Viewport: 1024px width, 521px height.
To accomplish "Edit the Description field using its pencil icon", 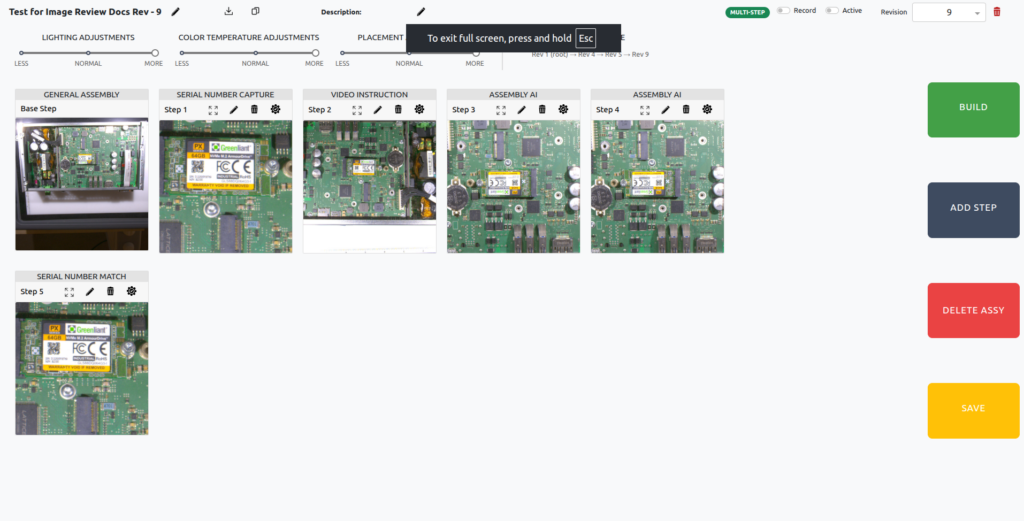I will click(421, 11).
